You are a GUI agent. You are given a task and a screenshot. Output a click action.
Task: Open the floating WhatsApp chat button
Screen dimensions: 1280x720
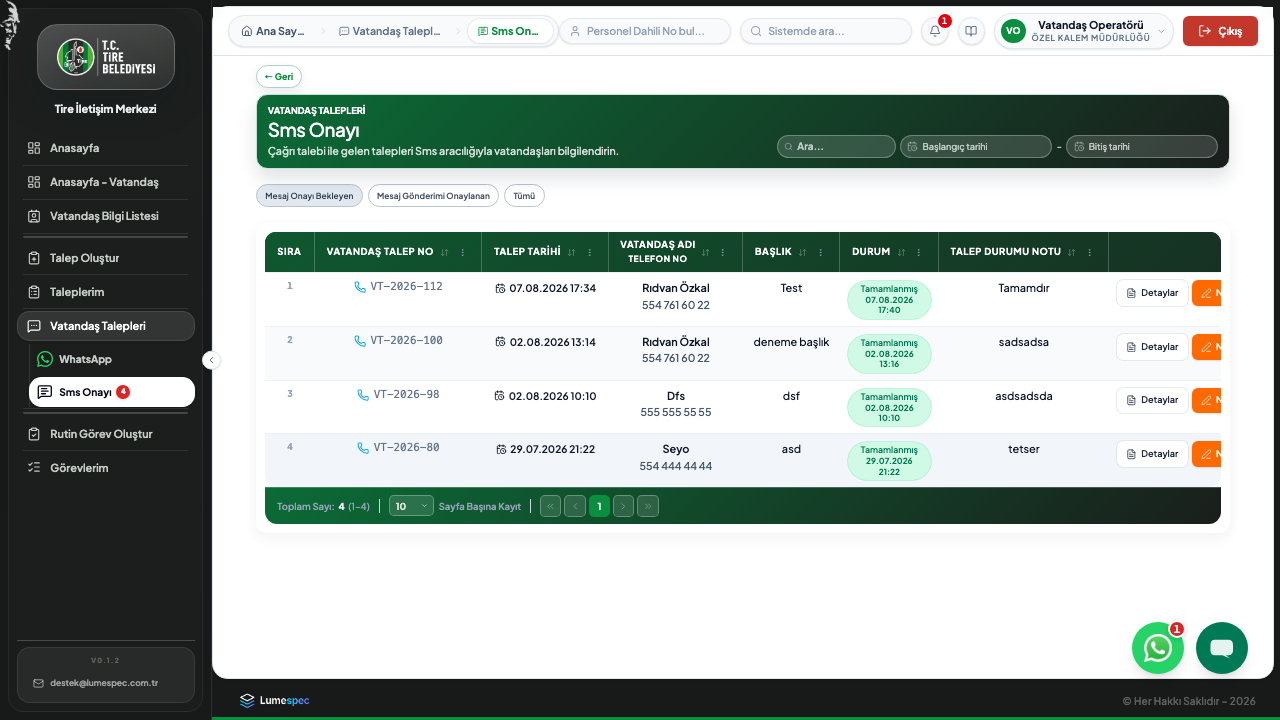(x=1158, y=648)
